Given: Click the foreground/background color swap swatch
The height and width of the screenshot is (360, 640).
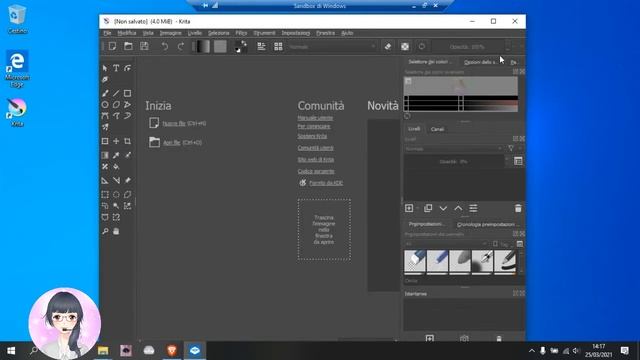Looking at the screenshot, I should tap(241, 47).
